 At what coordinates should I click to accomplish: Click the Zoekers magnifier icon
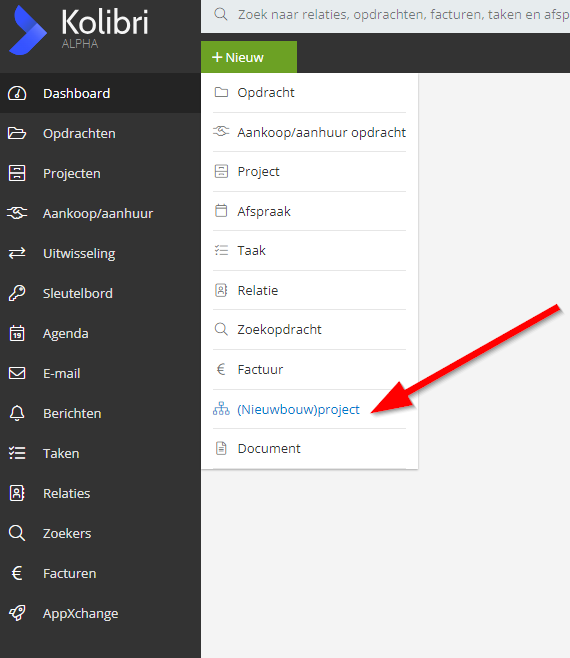point(17,533)
